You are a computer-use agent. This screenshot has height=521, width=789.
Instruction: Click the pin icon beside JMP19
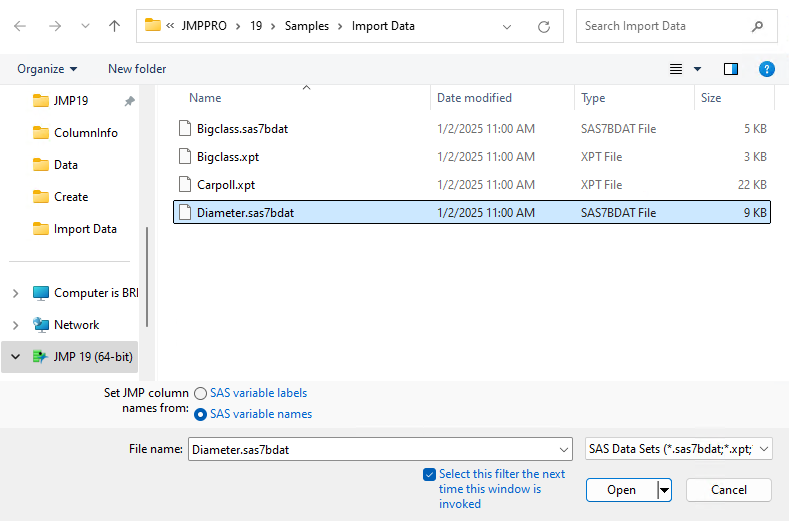coord(129,101)
